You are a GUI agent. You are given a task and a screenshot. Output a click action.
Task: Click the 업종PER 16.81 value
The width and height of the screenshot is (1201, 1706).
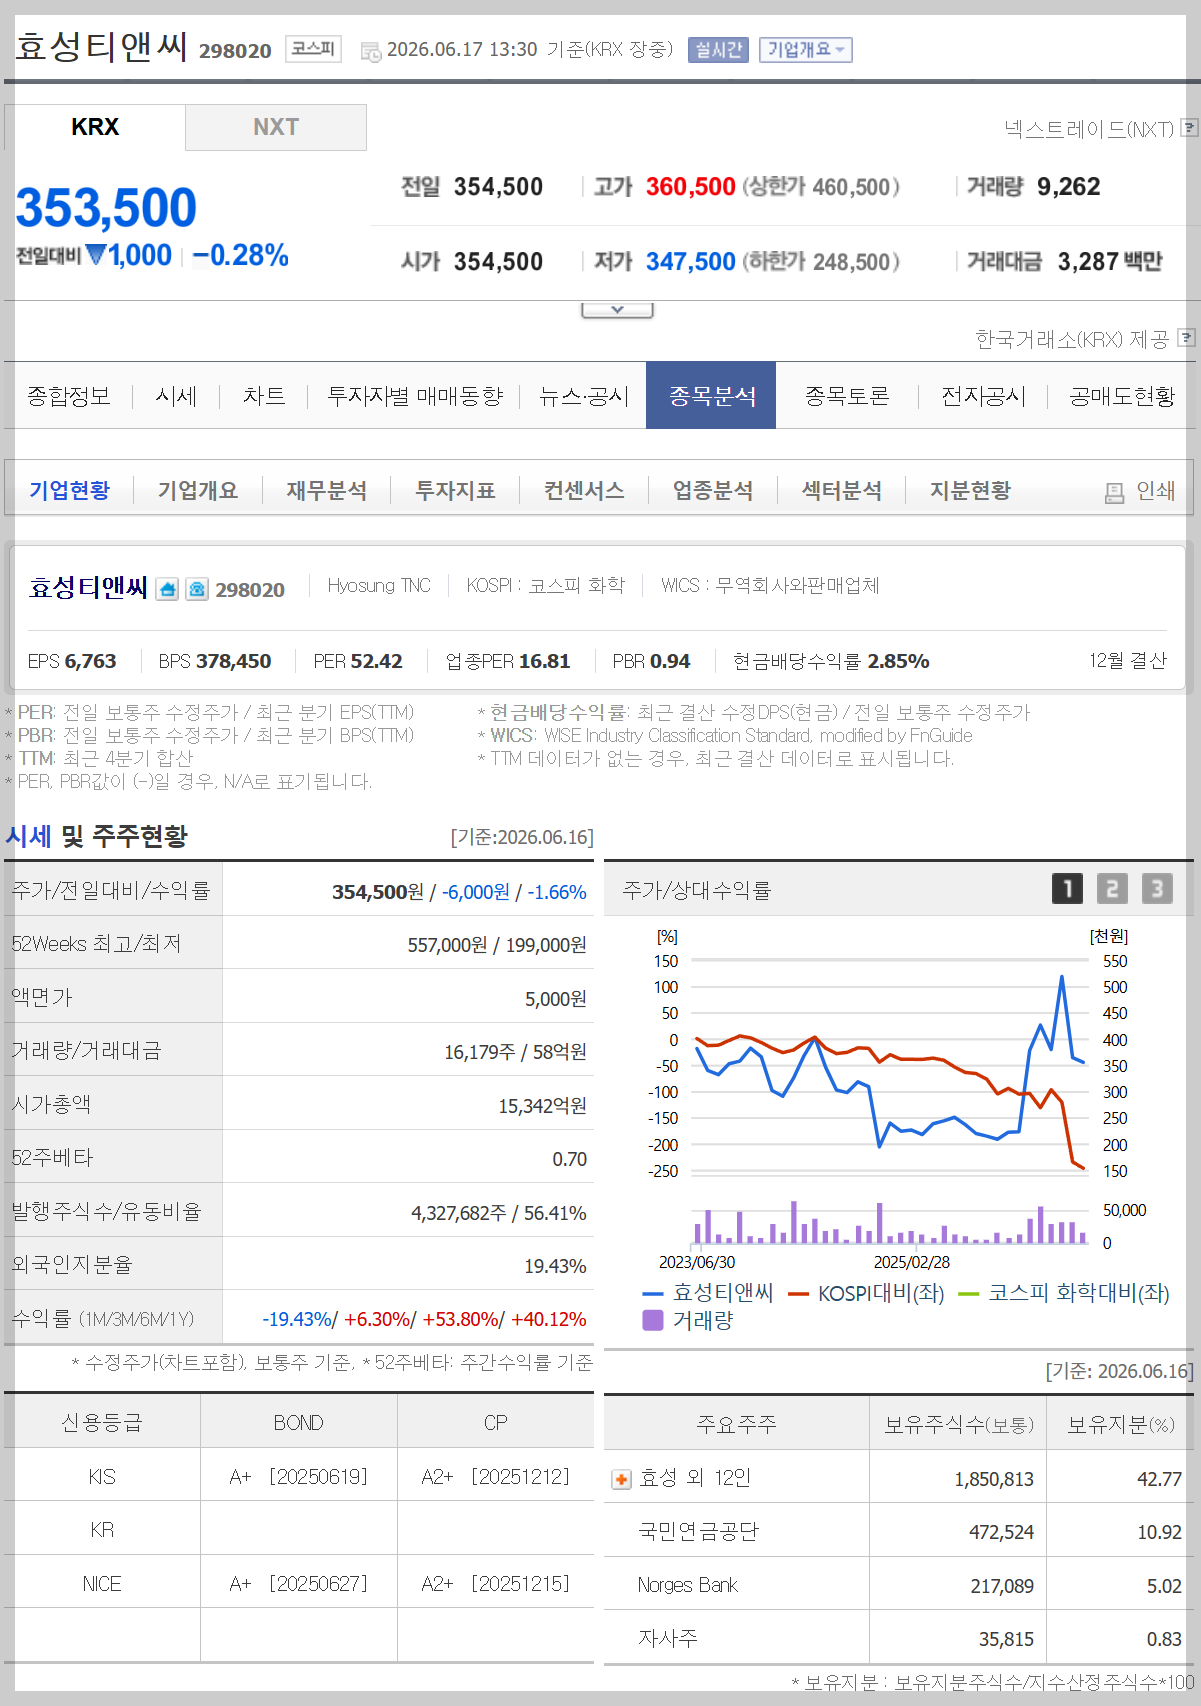coord(544,661)
